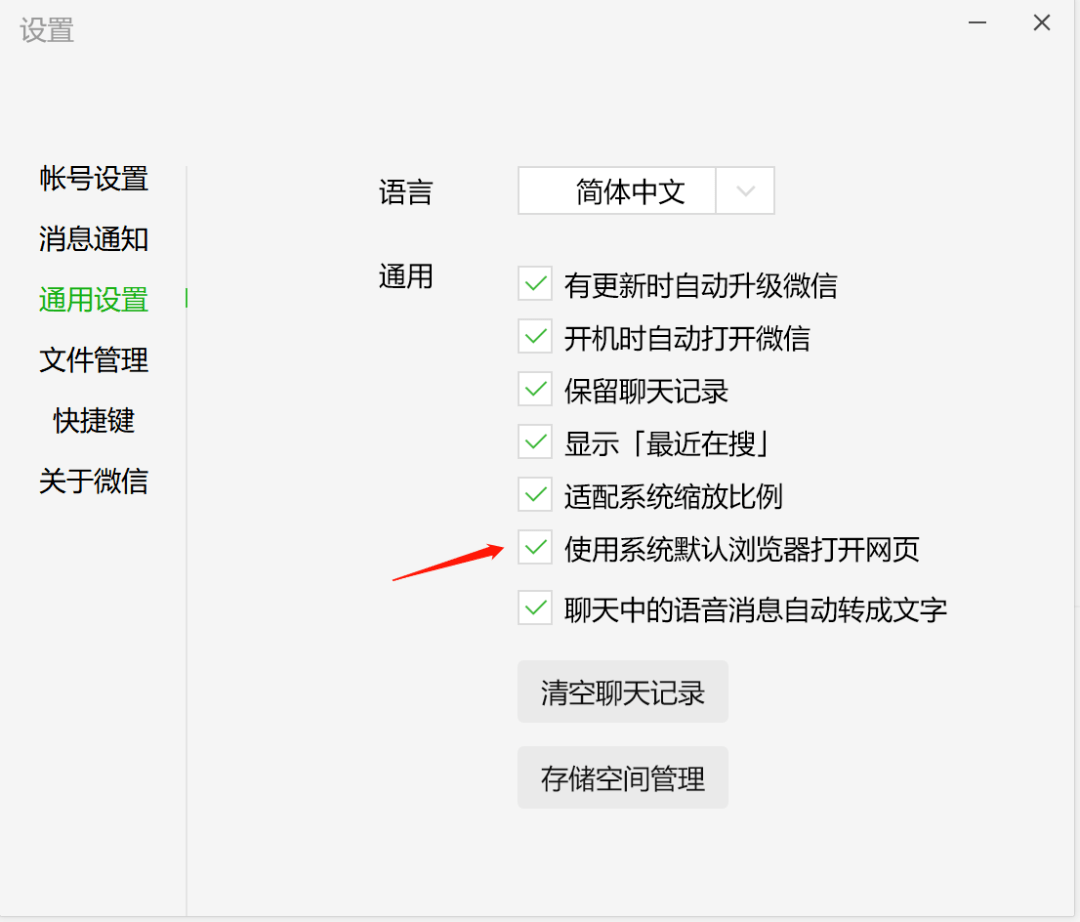This screenshot has width=1080, height=922.
Task: Disable 聊天中的语音消息自动转成文字
Action: click(535, 608)
